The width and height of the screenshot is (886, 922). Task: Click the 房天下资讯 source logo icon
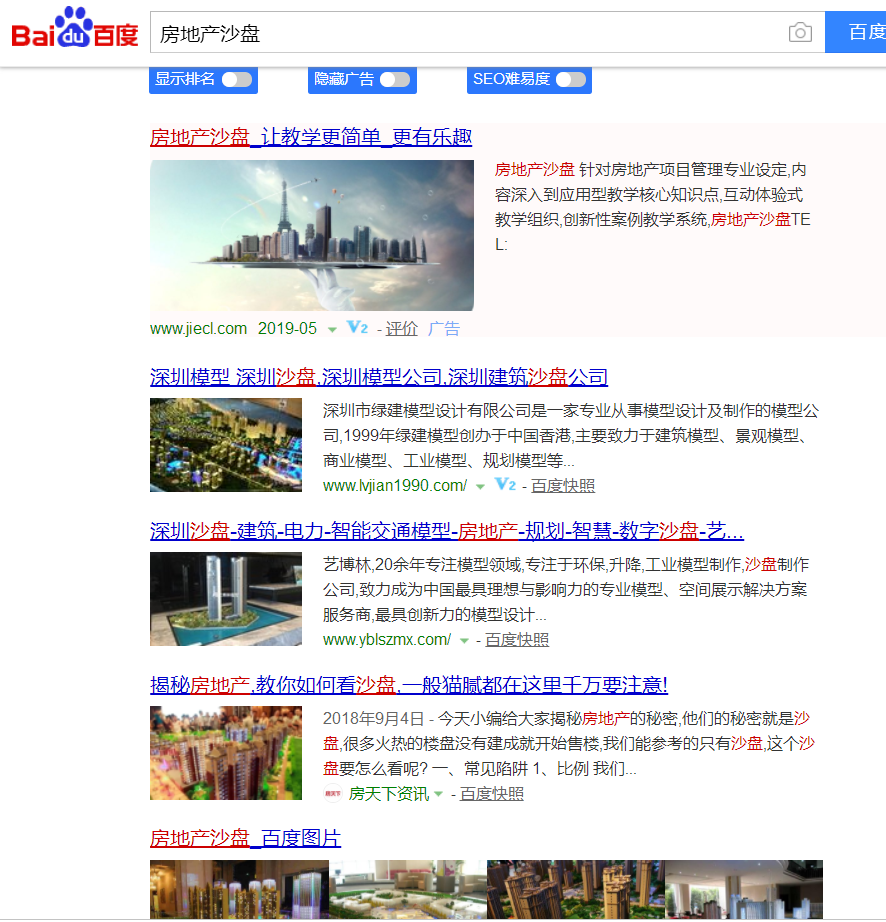click(333, 793)
